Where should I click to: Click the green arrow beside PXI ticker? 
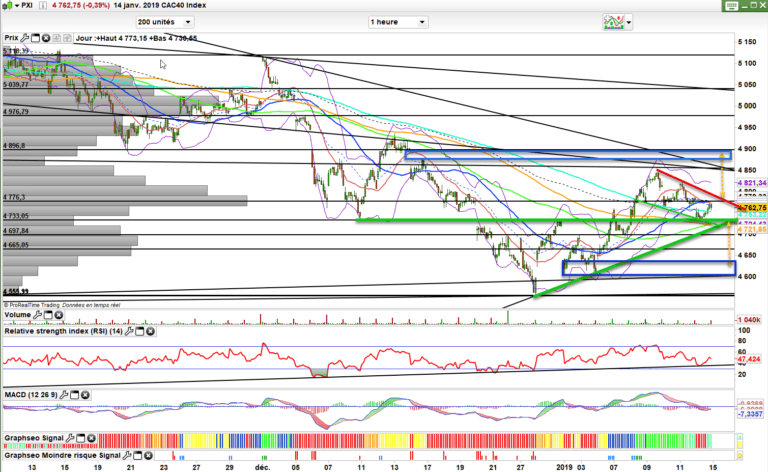pos(8,6)
